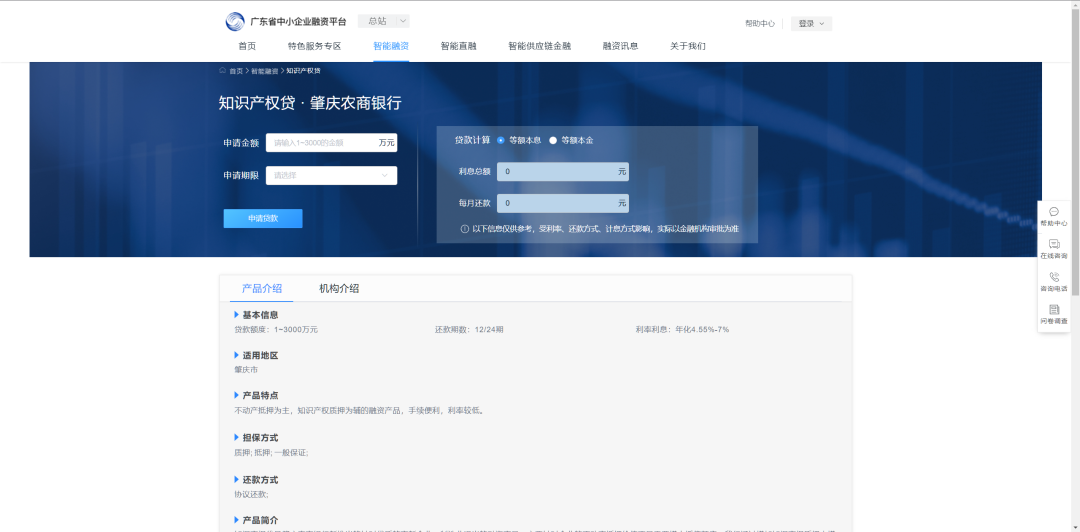Expand the 基本信息 section triangle
Viewport: 1080px width, 532px height.
coord(236,314)
